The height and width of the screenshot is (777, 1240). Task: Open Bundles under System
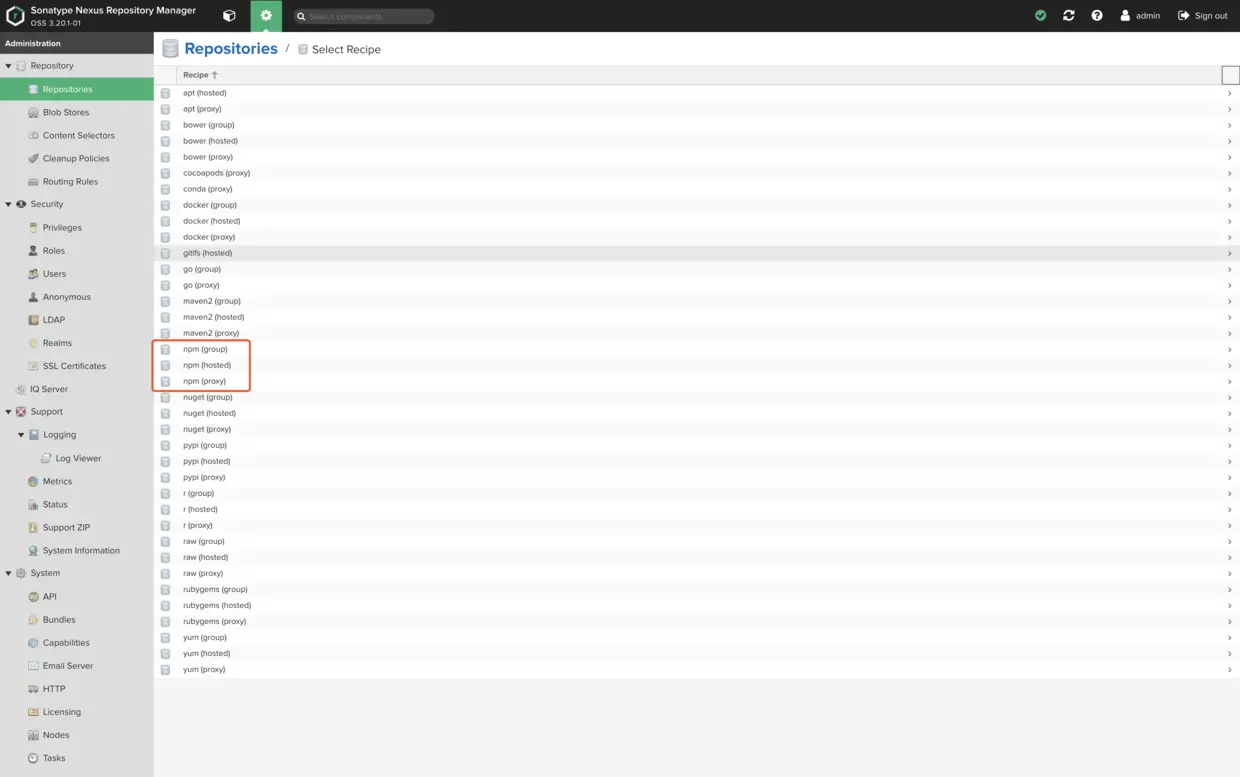77,619
